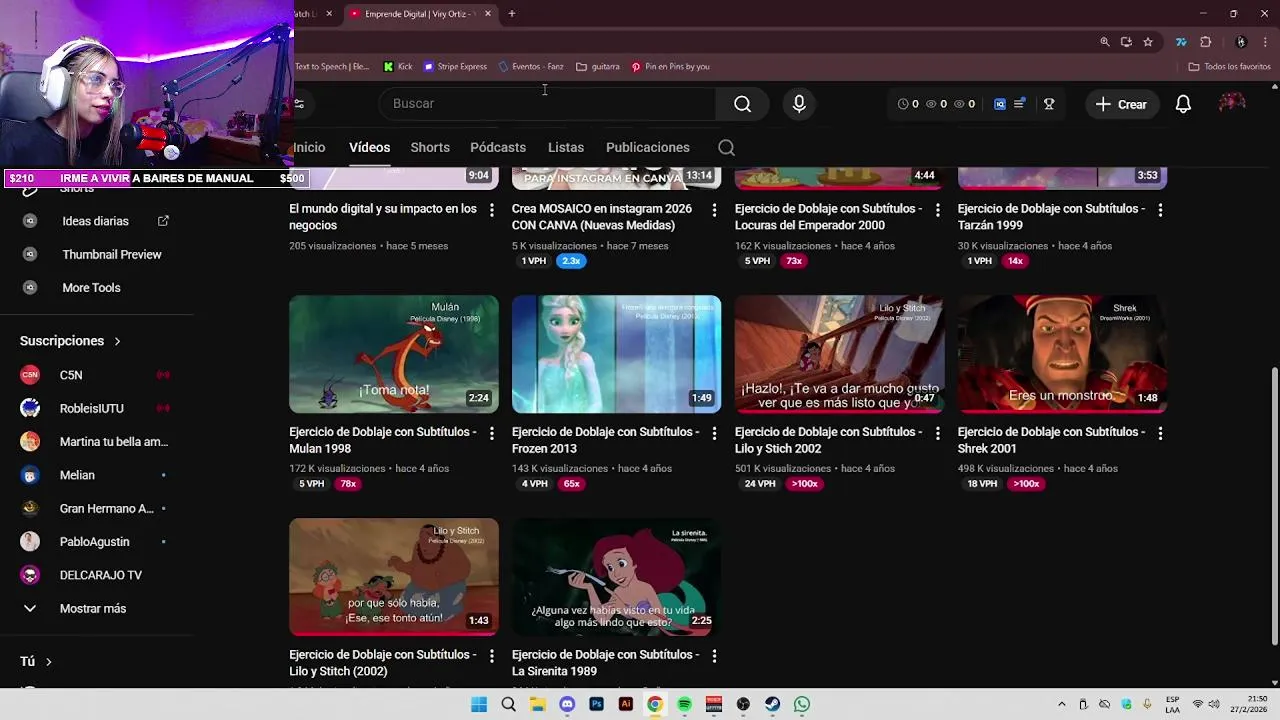
Task: Play La Sirenita 1989 video thumbnail
Action: [616, 577]
